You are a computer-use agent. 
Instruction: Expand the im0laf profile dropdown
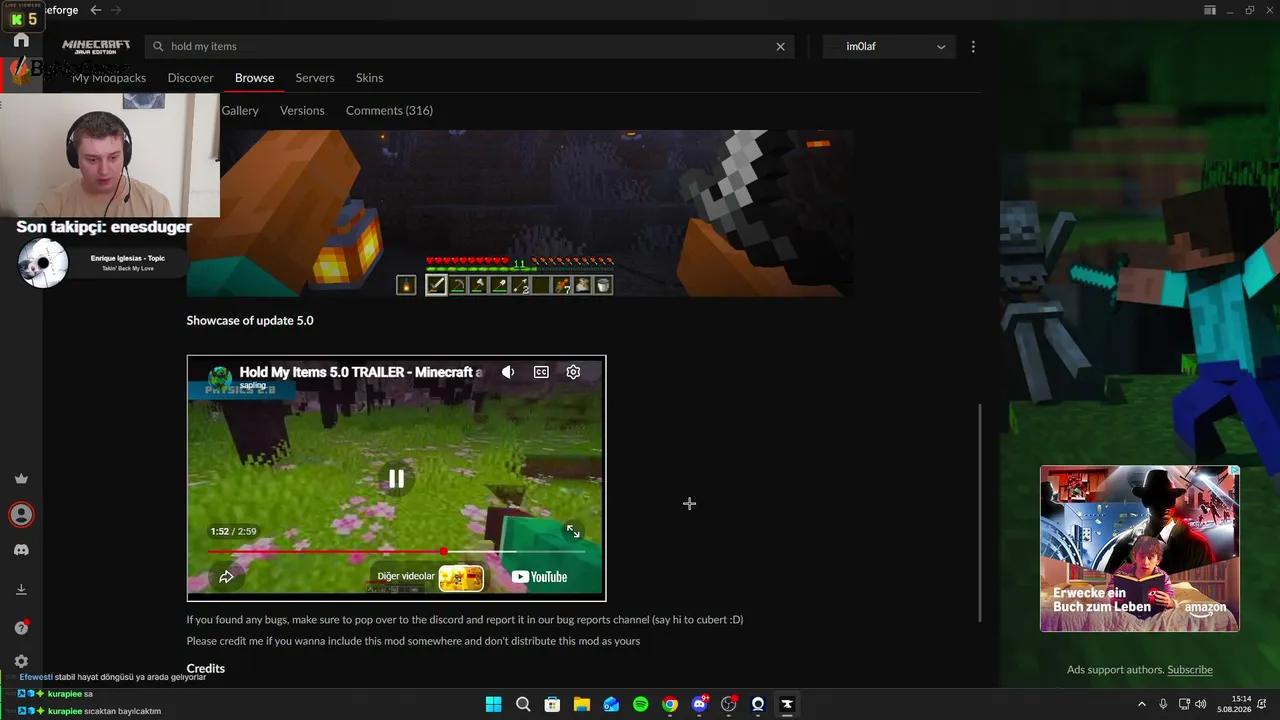pyautogui.click(x=889, y=46)
